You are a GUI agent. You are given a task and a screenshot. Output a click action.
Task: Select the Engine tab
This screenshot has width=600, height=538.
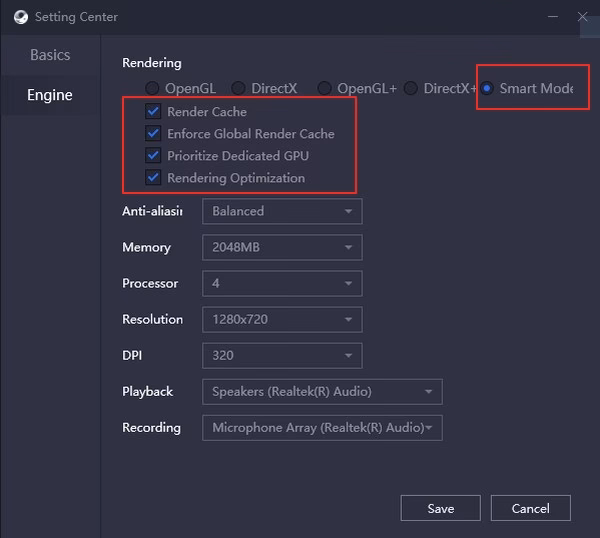click(50, 95)
